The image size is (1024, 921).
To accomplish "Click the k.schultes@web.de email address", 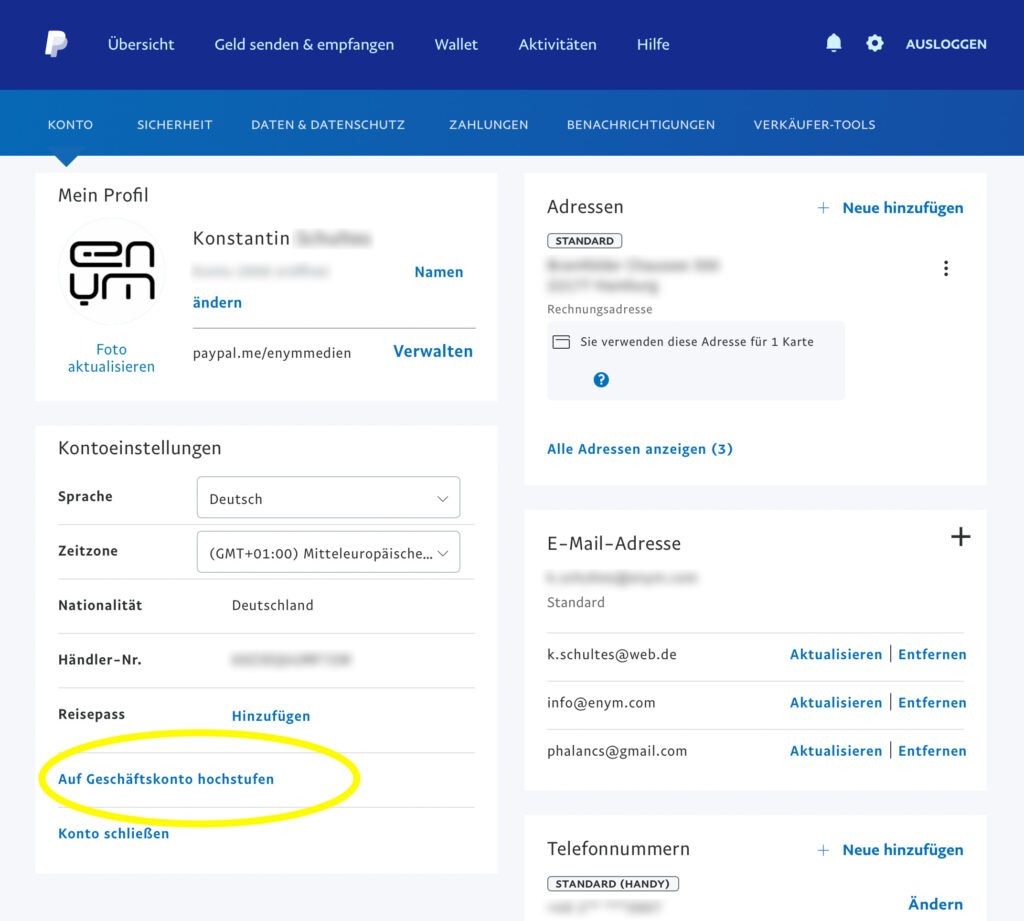I will (612, 654).
